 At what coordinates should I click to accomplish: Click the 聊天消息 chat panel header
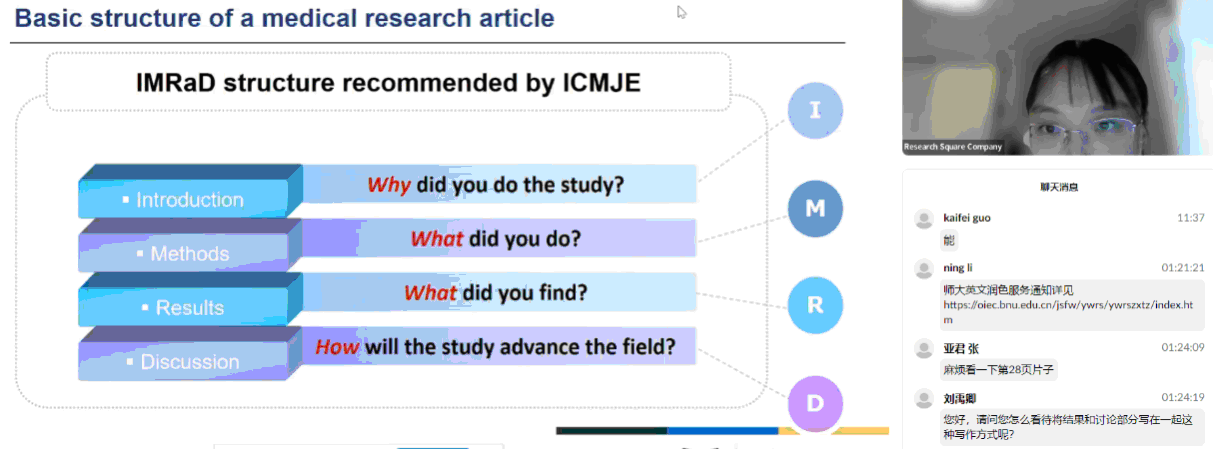1058,187
